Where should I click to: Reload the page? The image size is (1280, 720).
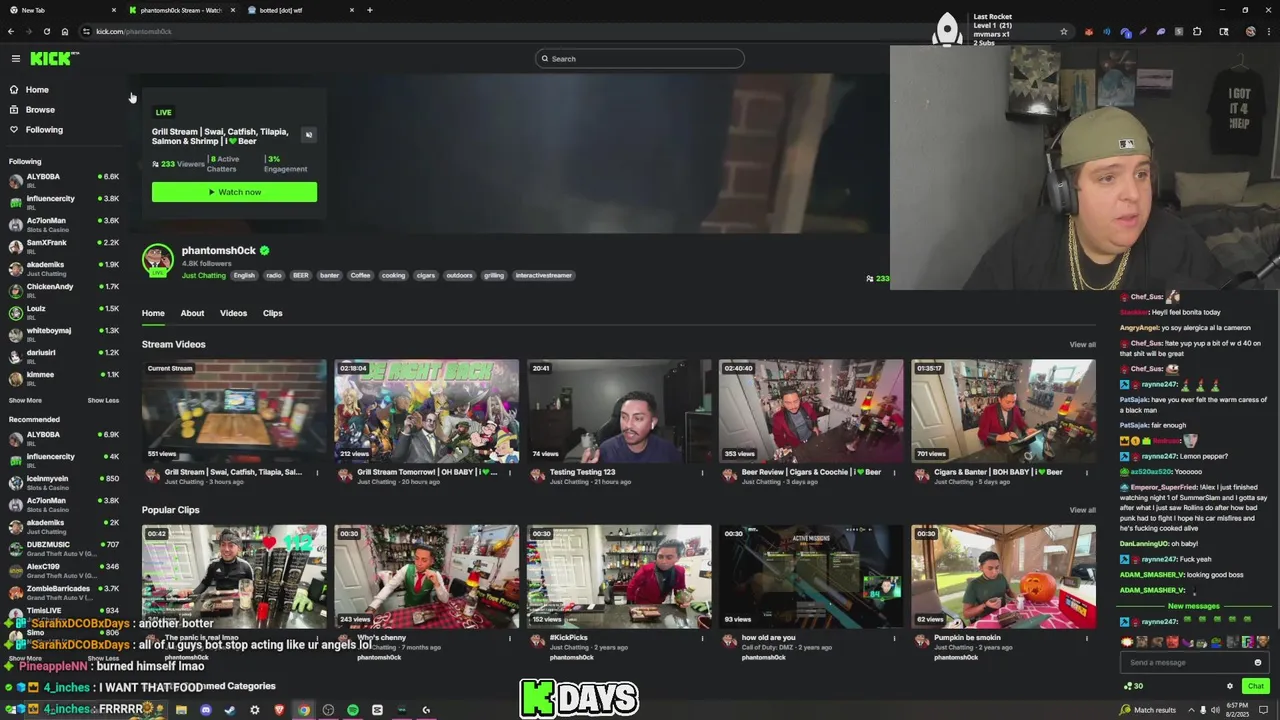click(46, 32)
